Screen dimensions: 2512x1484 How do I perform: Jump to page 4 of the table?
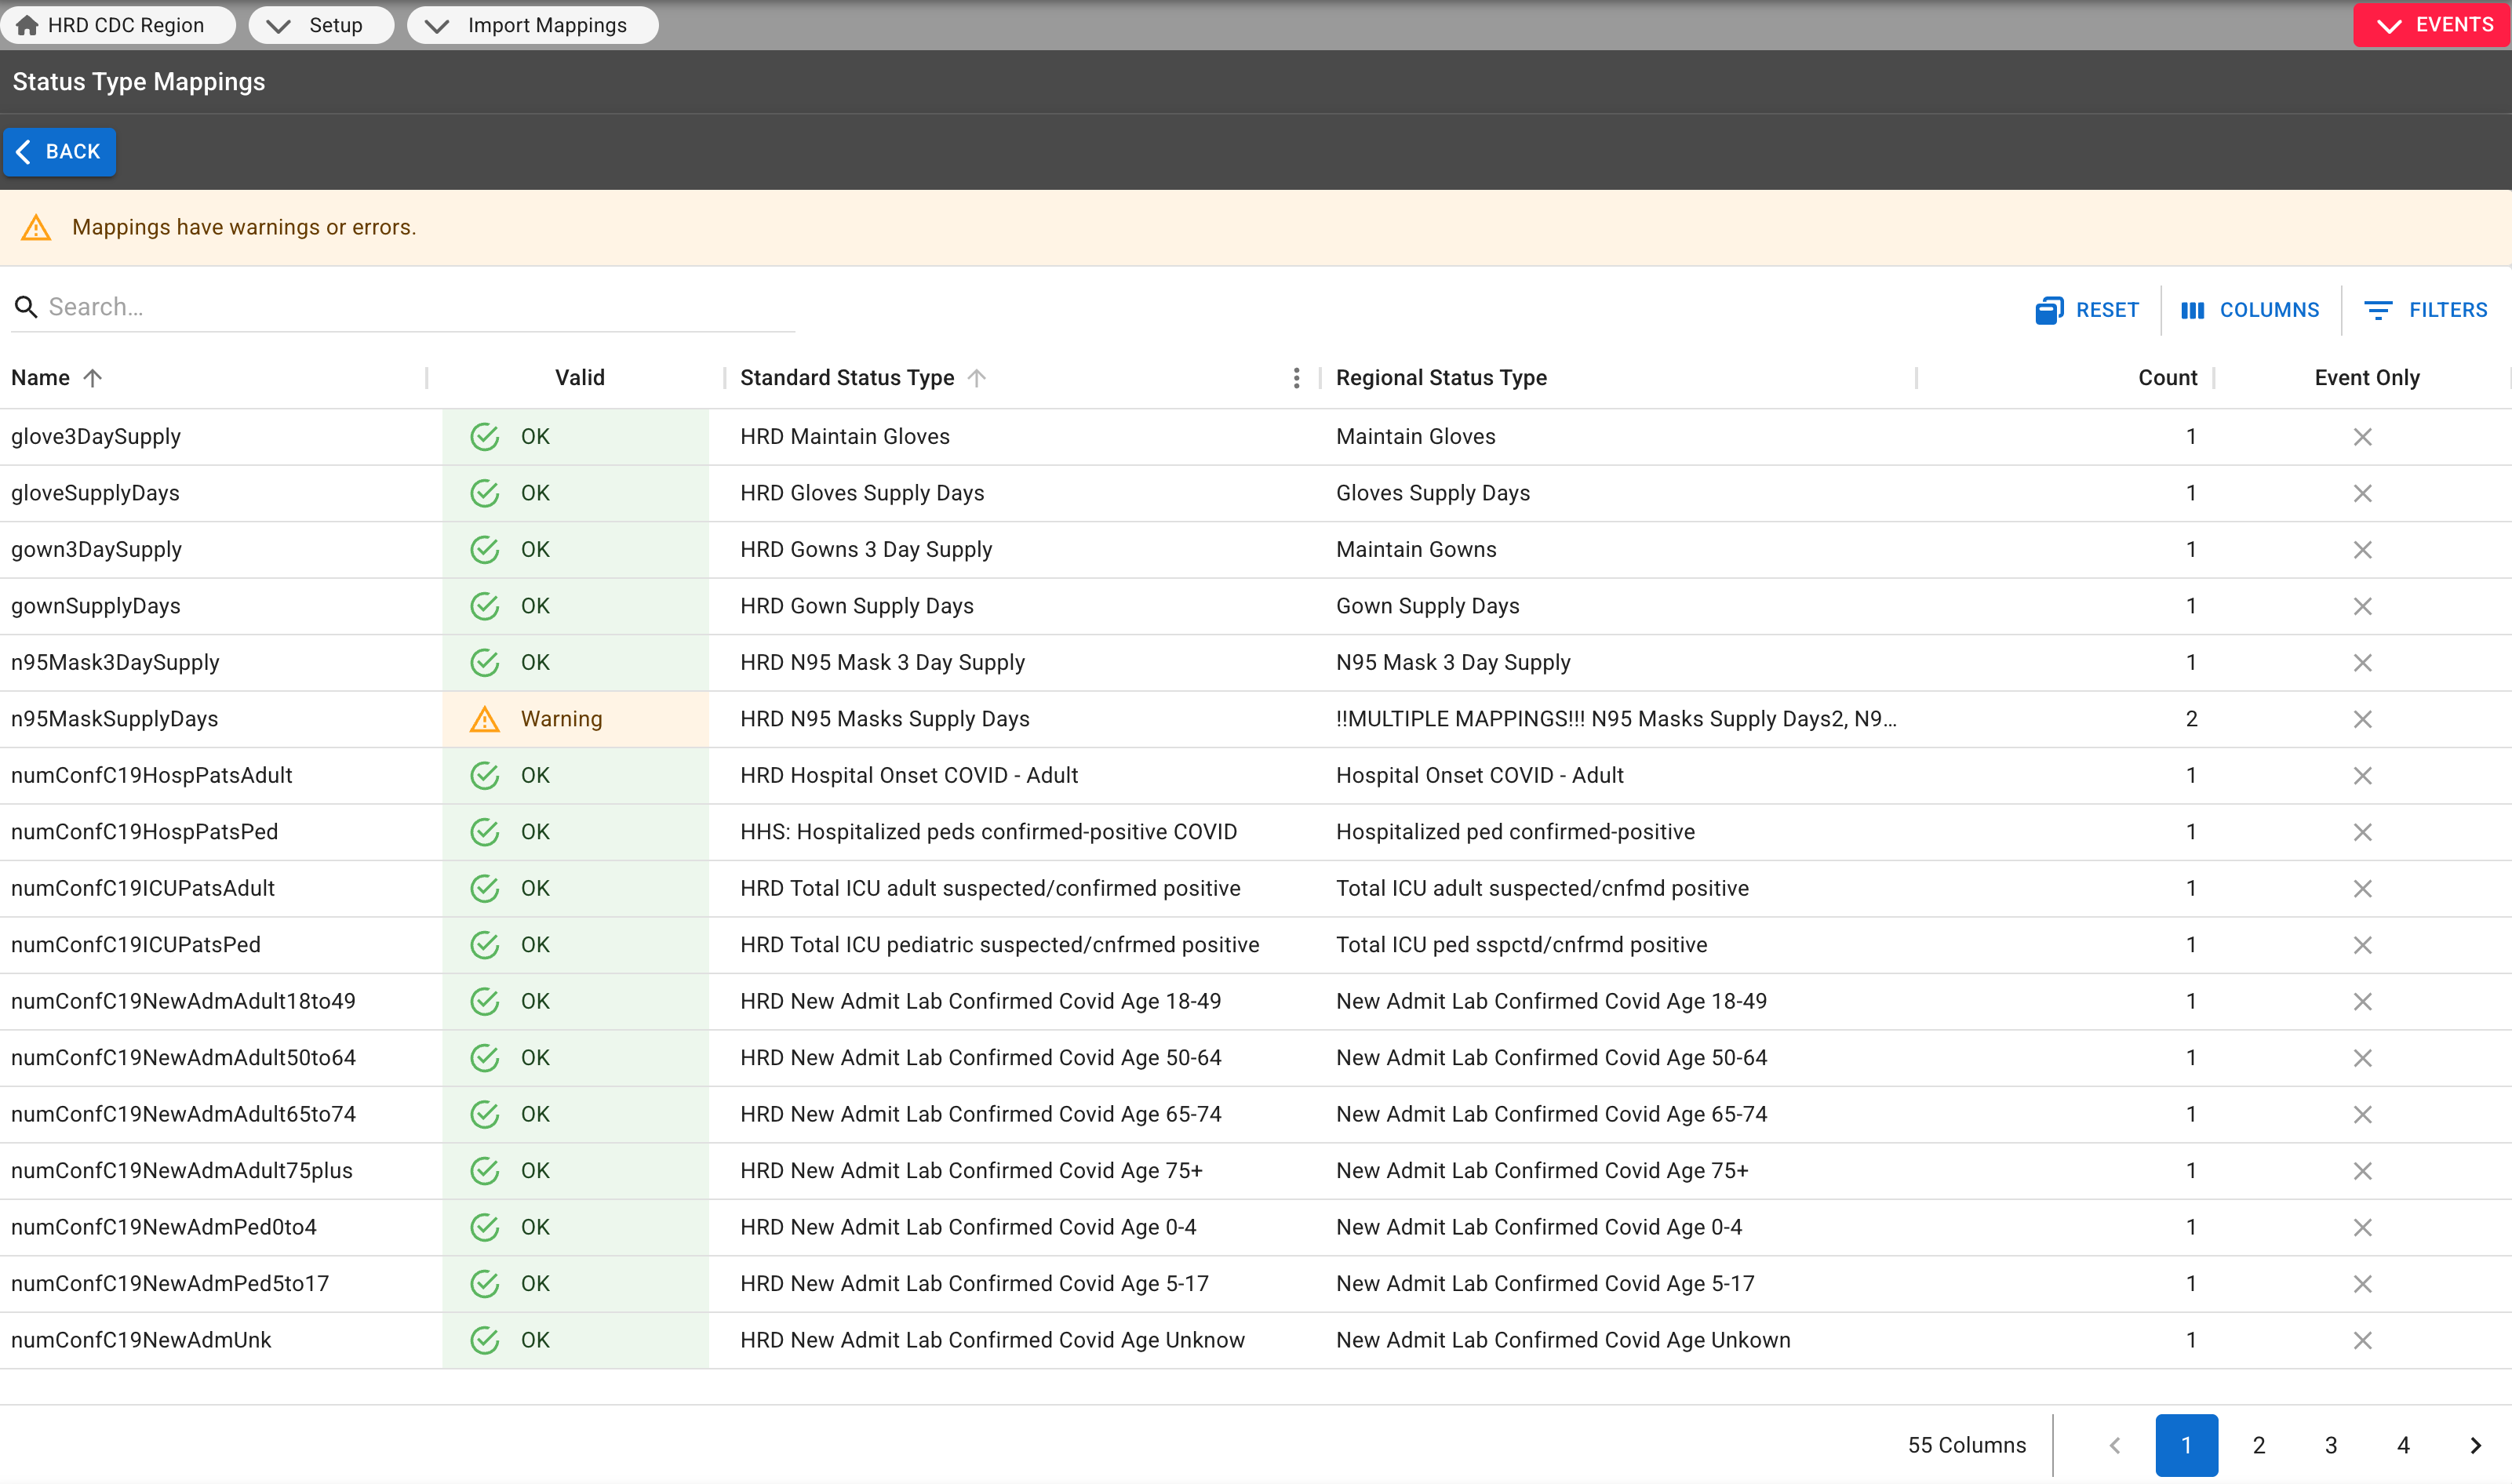tap(2402, 1445)
